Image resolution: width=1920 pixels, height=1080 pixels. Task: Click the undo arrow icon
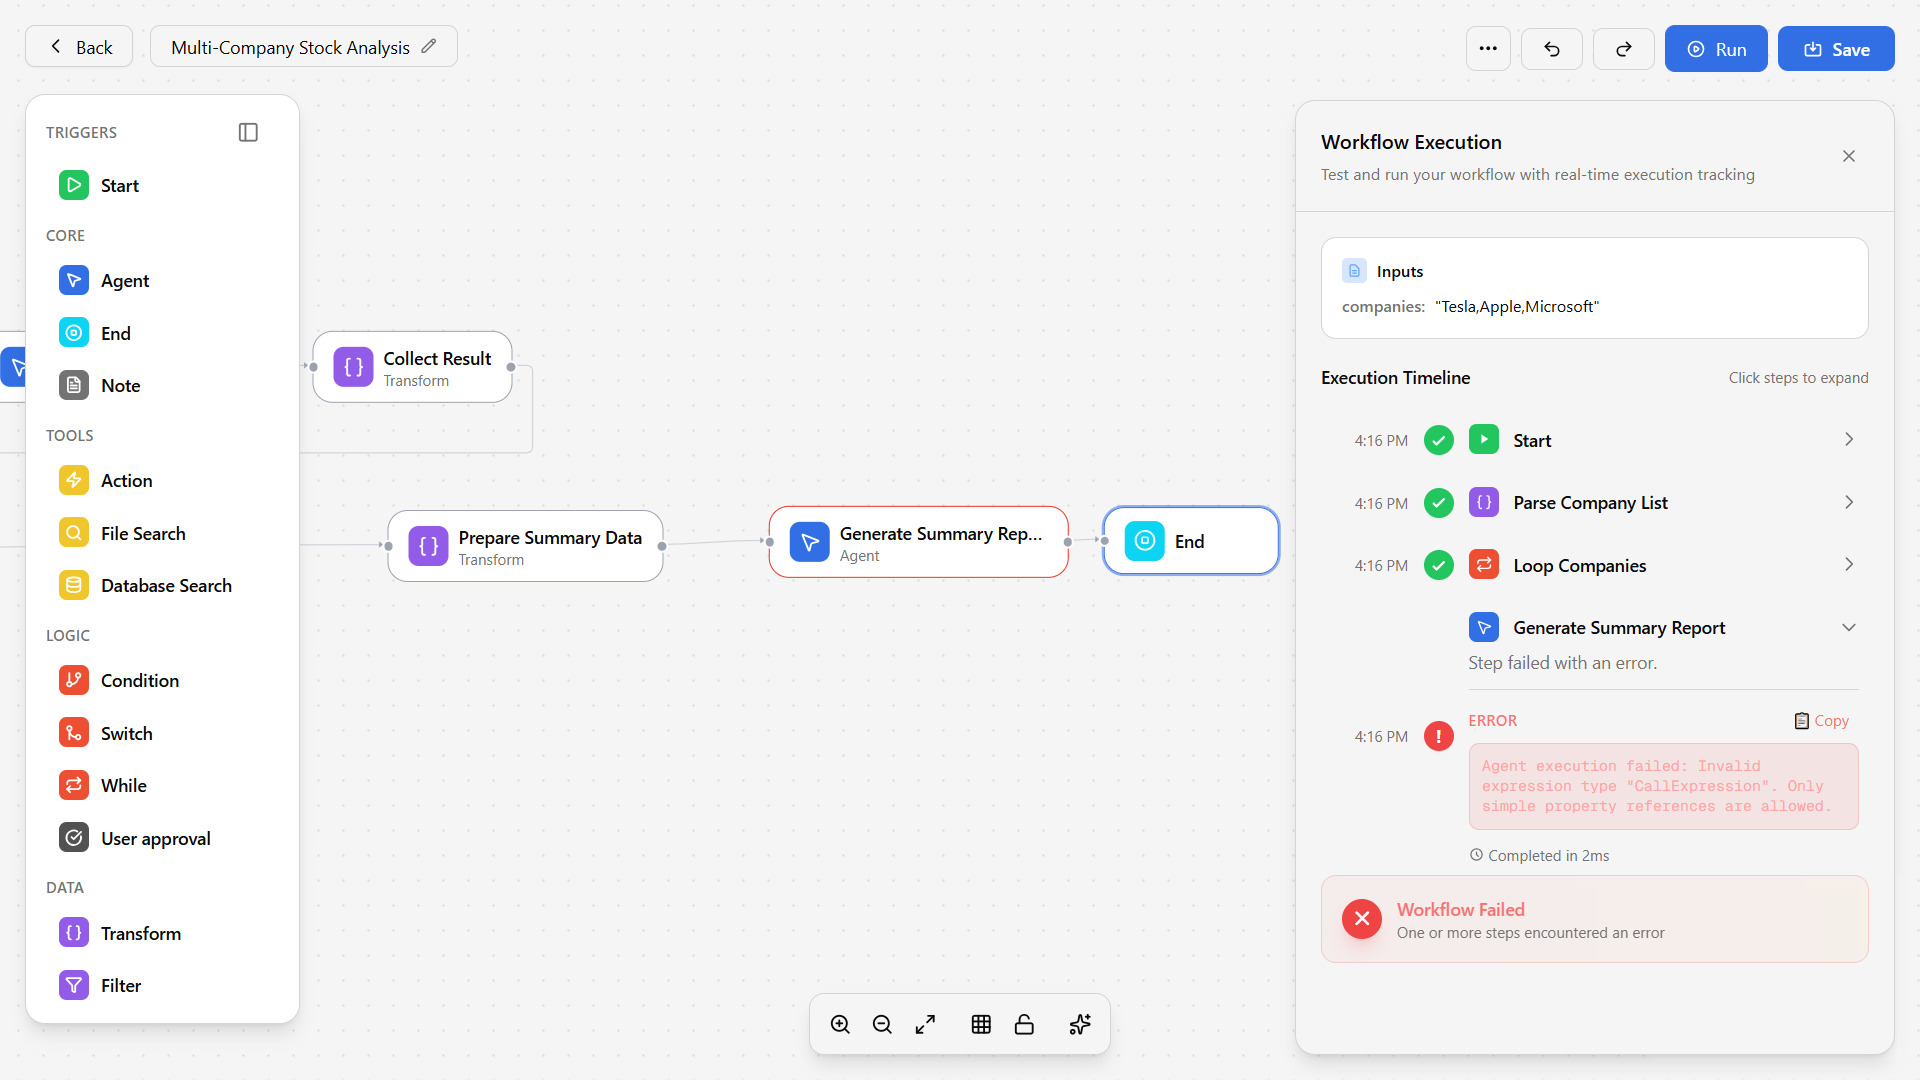(1551, 49)
